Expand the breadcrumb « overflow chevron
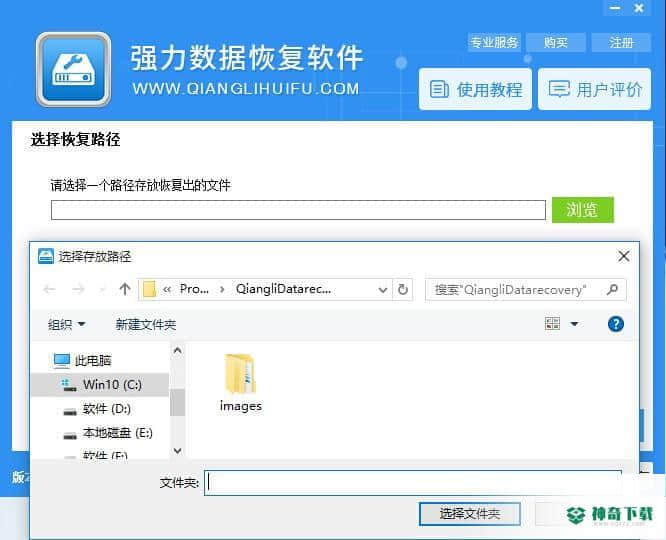The image size is (666, 540). tap(166, 290)
